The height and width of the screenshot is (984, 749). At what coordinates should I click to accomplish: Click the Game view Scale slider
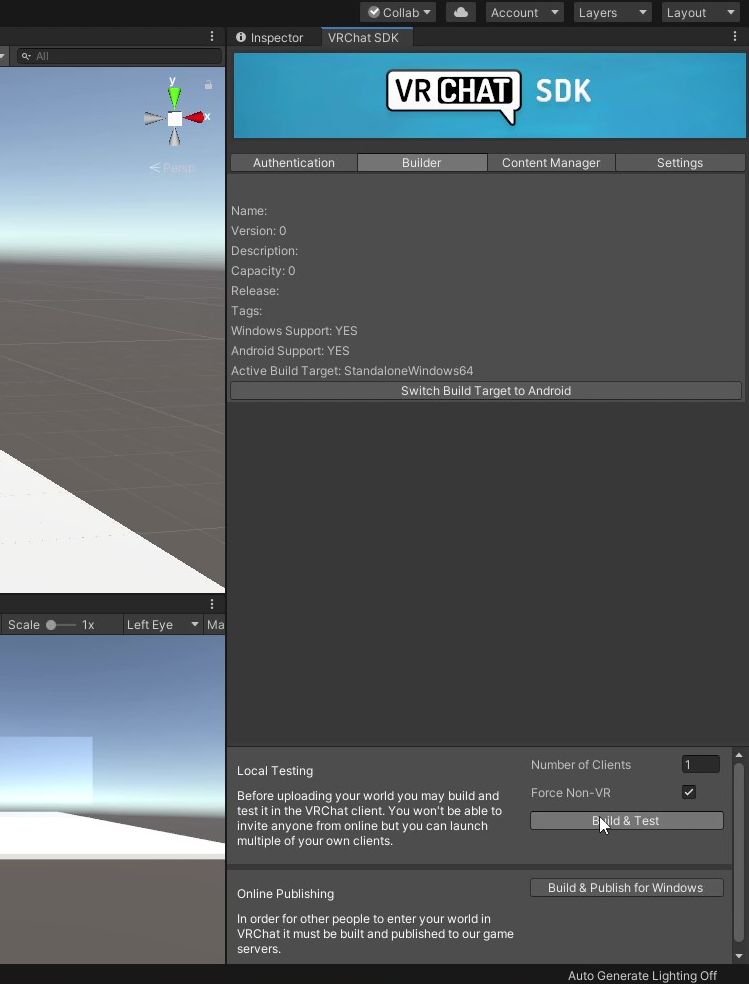coord(61,624)
